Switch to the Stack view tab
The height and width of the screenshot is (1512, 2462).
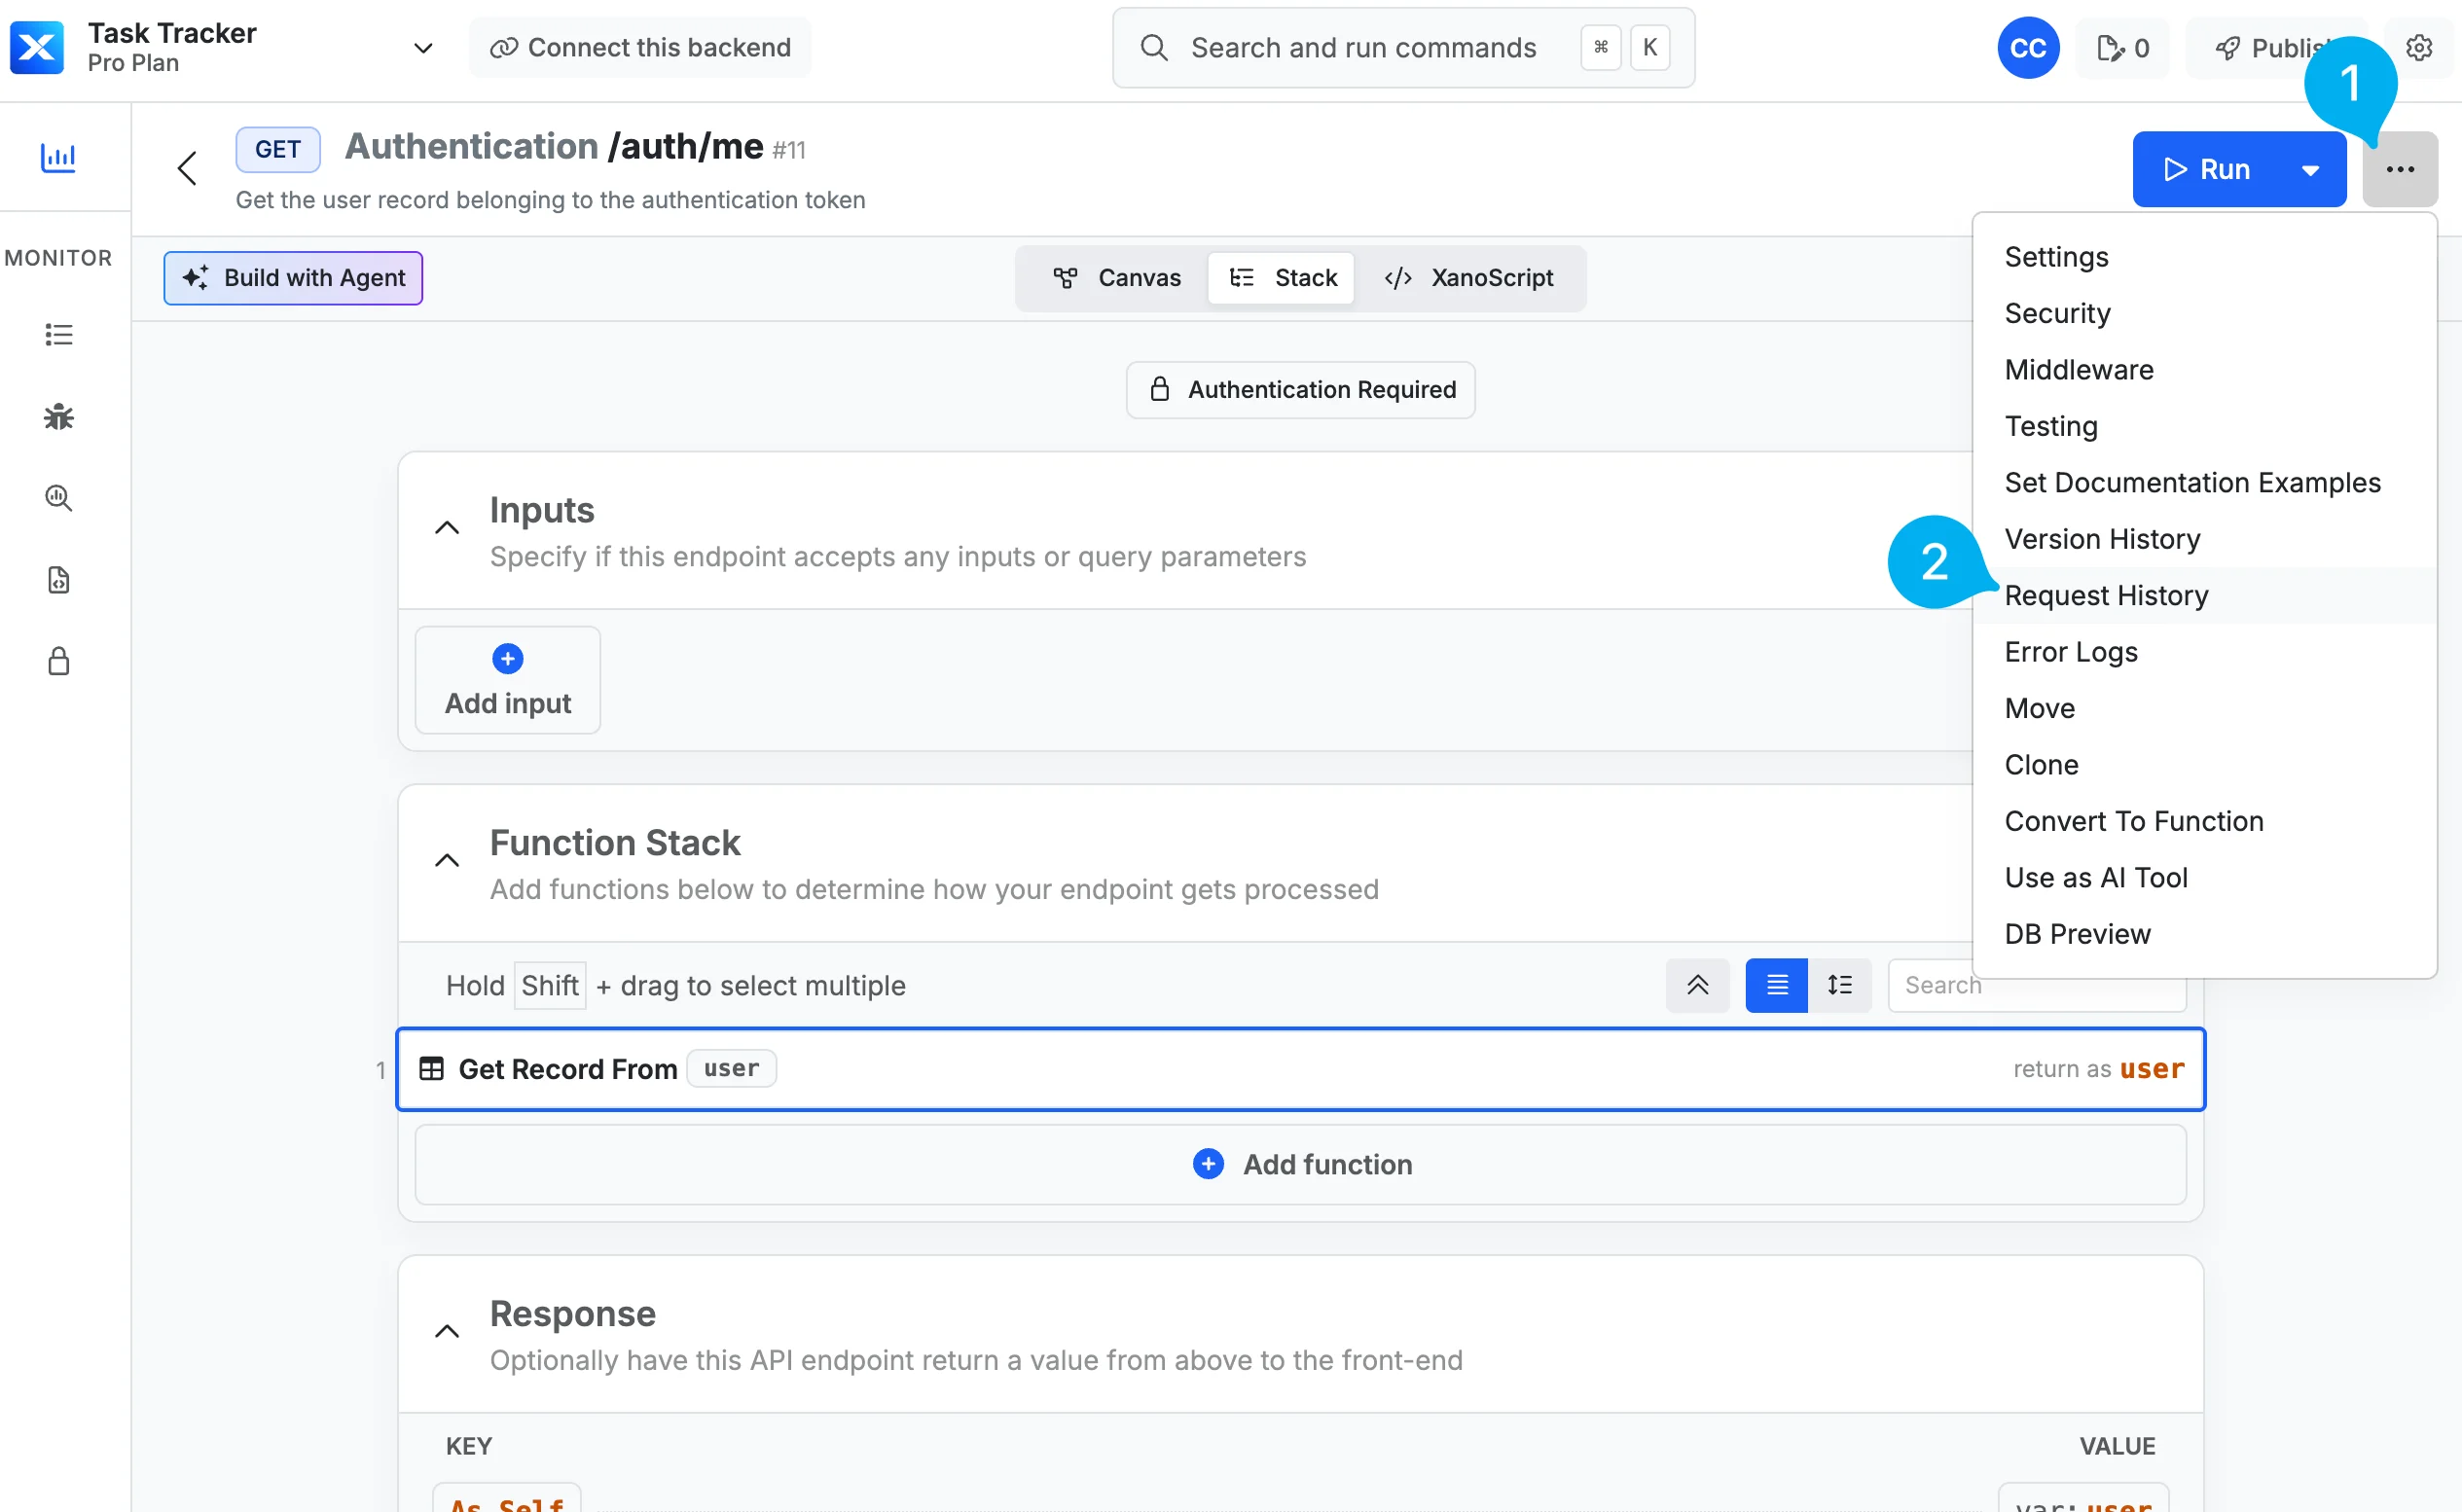tap(1283, 278)
